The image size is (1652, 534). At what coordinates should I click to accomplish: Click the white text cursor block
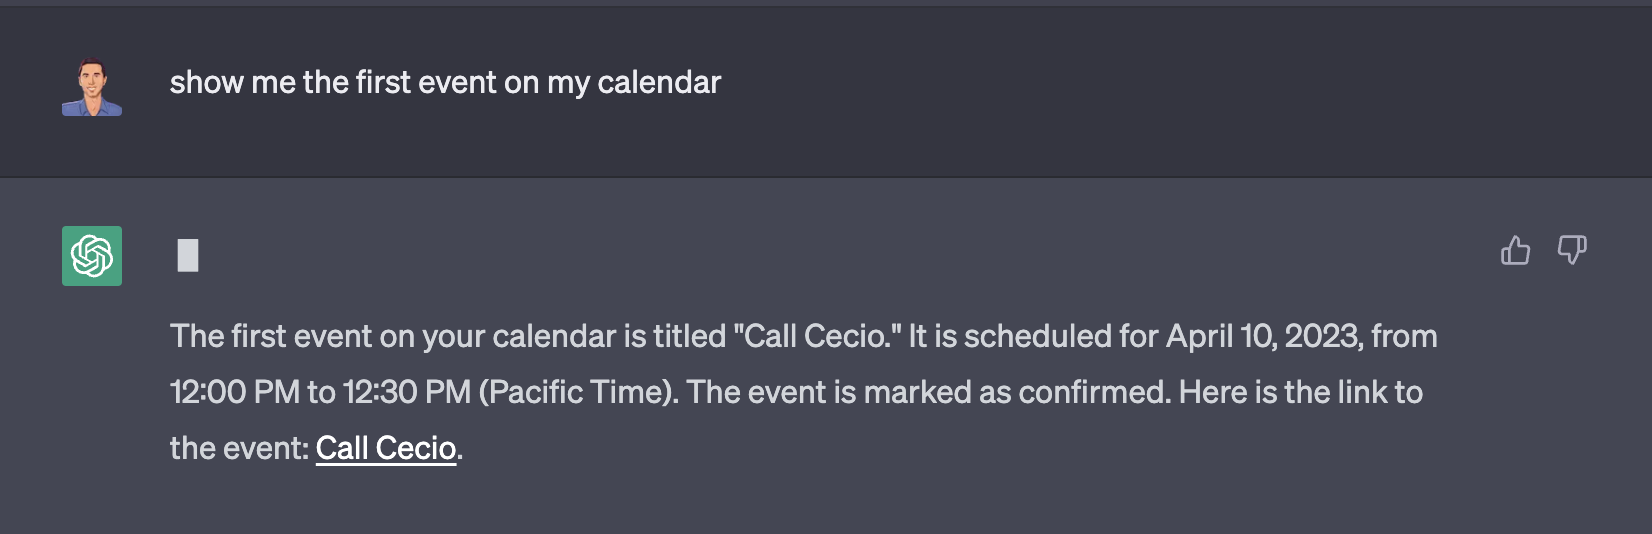coord(188,256)
